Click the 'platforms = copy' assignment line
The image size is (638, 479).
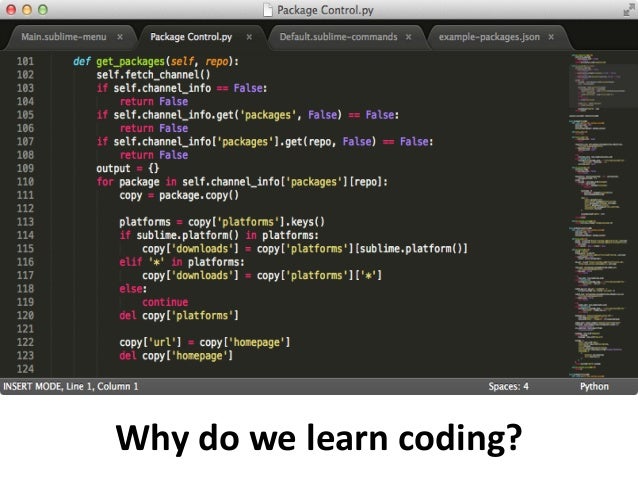tap(222, 222)
